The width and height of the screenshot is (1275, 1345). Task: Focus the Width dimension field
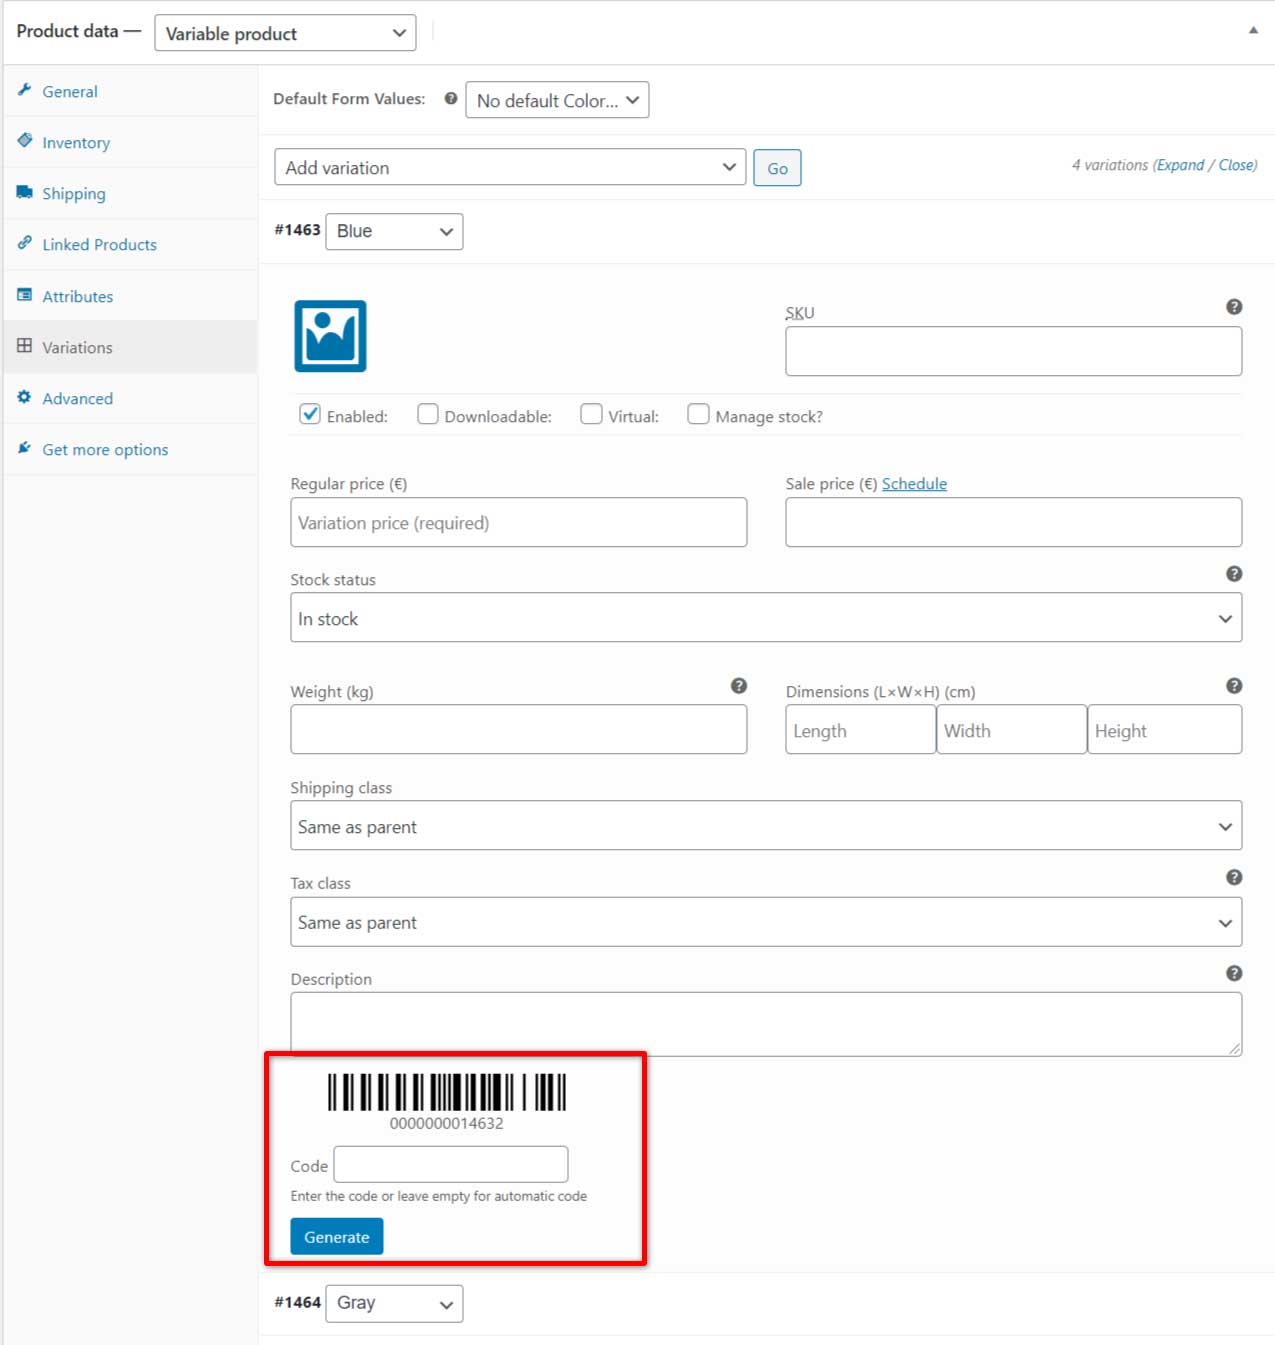coord(1012,730)
